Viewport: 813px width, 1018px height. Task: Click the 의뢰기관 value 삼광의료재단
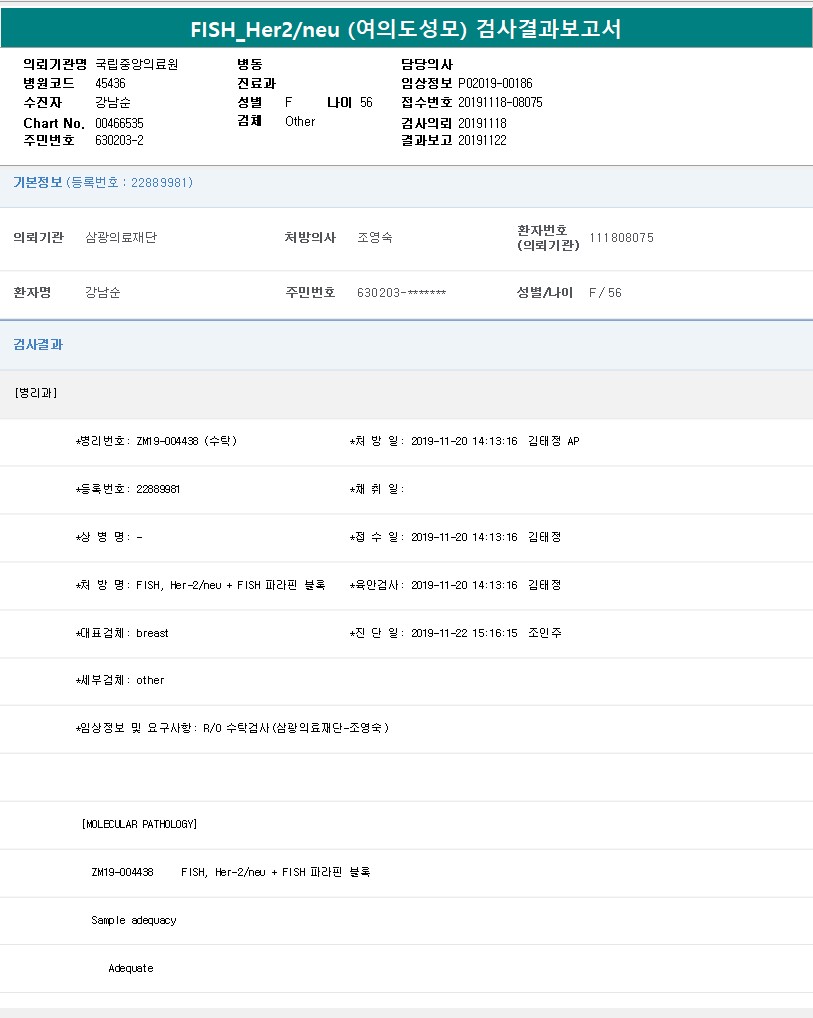121,238
